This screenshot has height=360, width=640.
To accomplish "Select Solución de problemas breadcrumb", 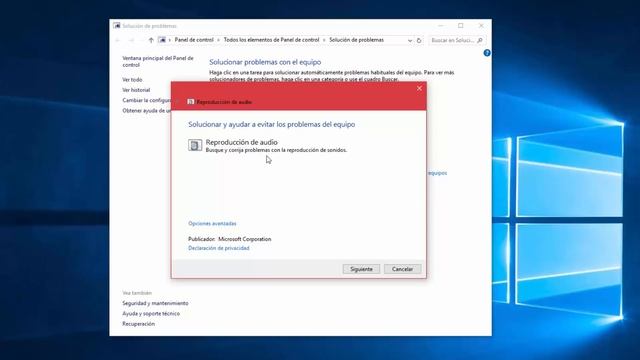I will (356, 40).
